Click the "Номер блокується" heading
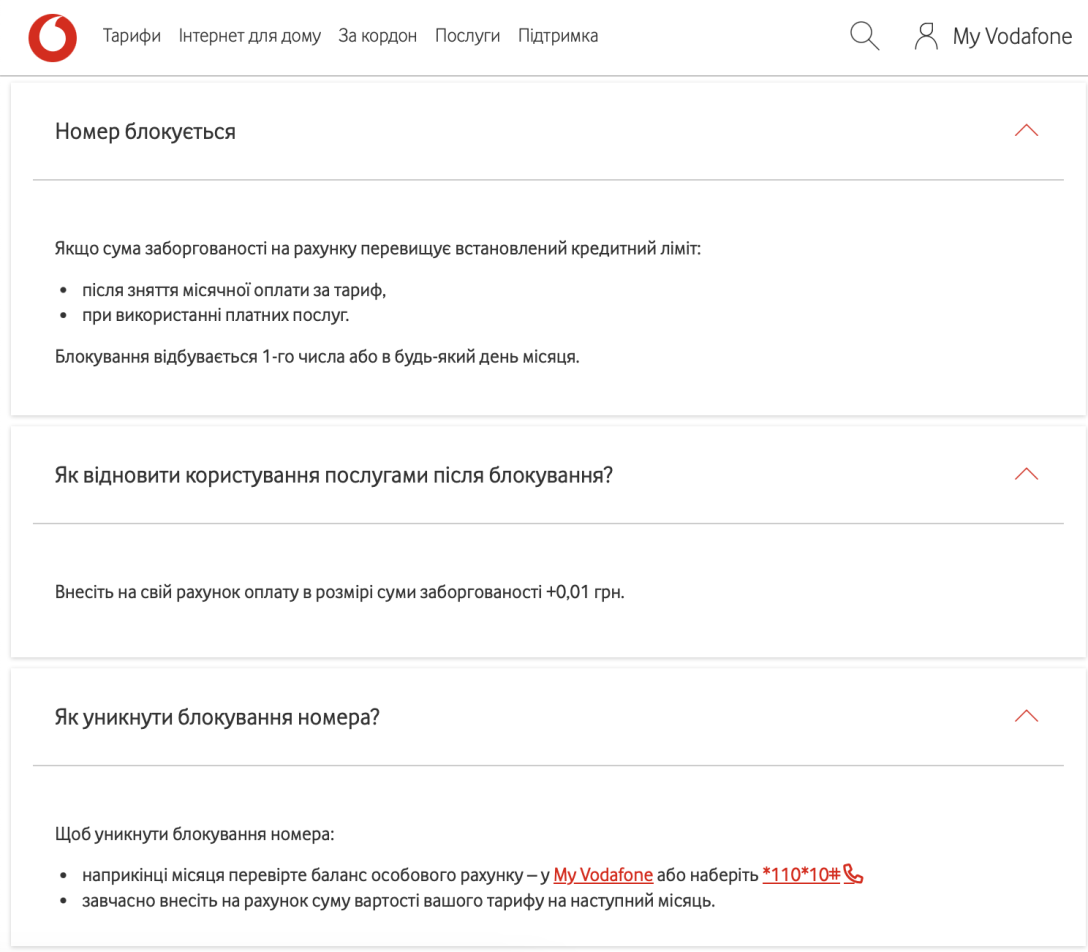The height and width of the screenshot is (952, 1088). pyautogui.click(x=145, y=132)
